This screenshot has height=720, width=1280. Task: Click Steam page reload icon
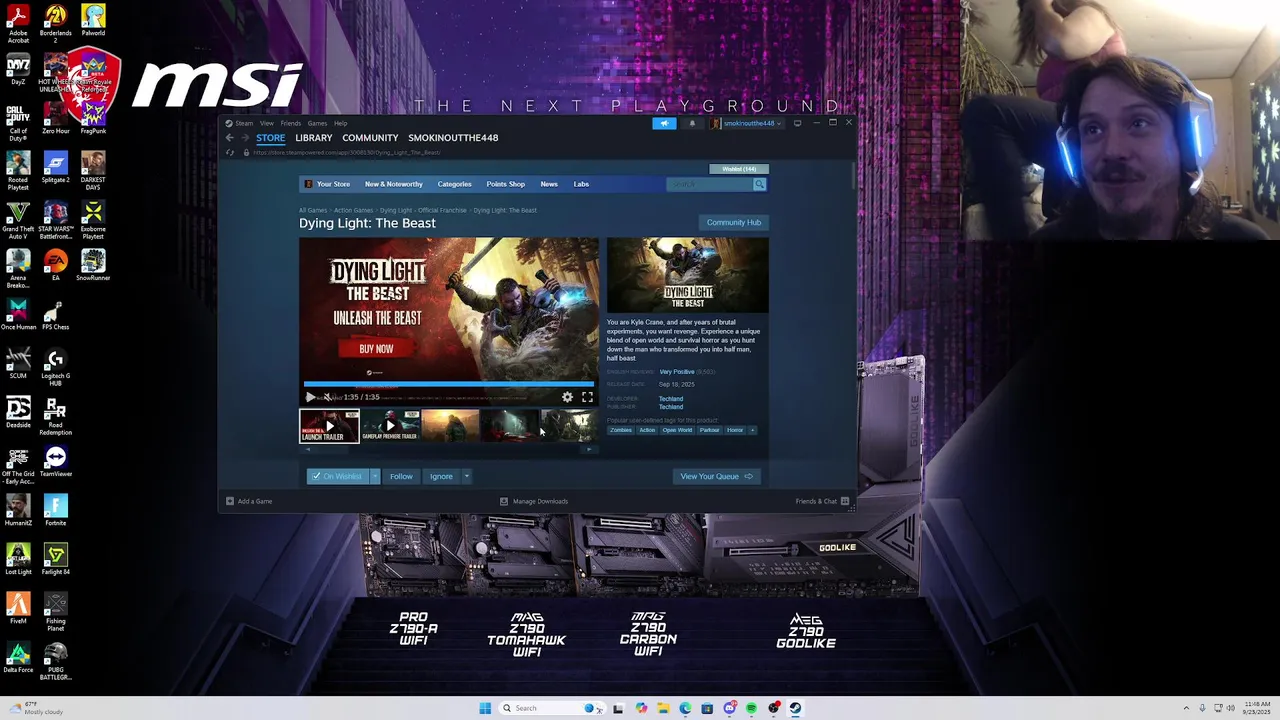231,153
